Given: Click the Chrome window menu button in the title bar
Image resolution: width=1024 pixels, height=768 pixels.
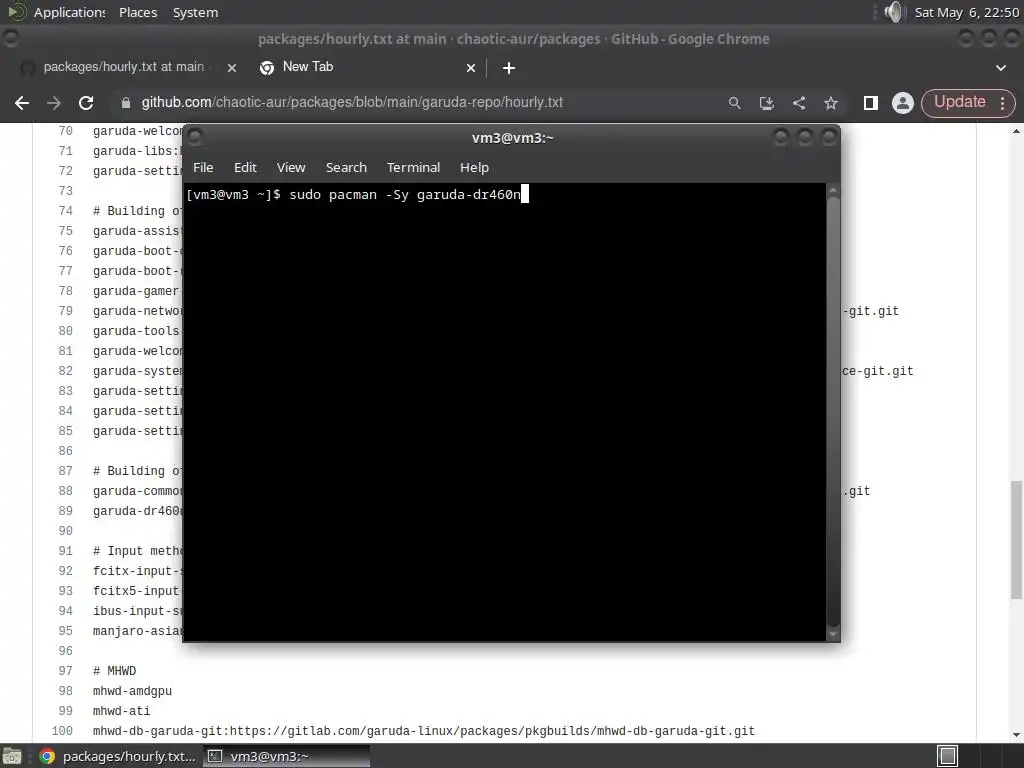Looking at the screenshot, I should (x=11, y=39).
